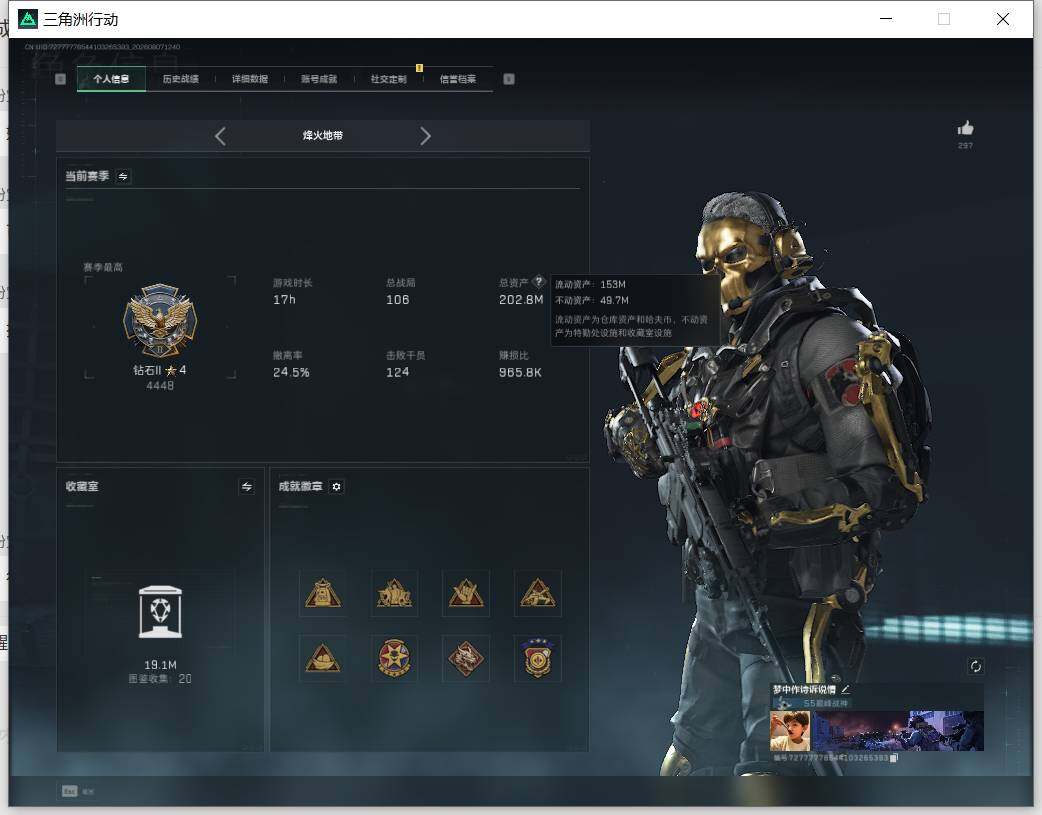Screen dimensions: 1042x815
Task: Switch to the 历史战绩 tab
Action: coord(181,79)
